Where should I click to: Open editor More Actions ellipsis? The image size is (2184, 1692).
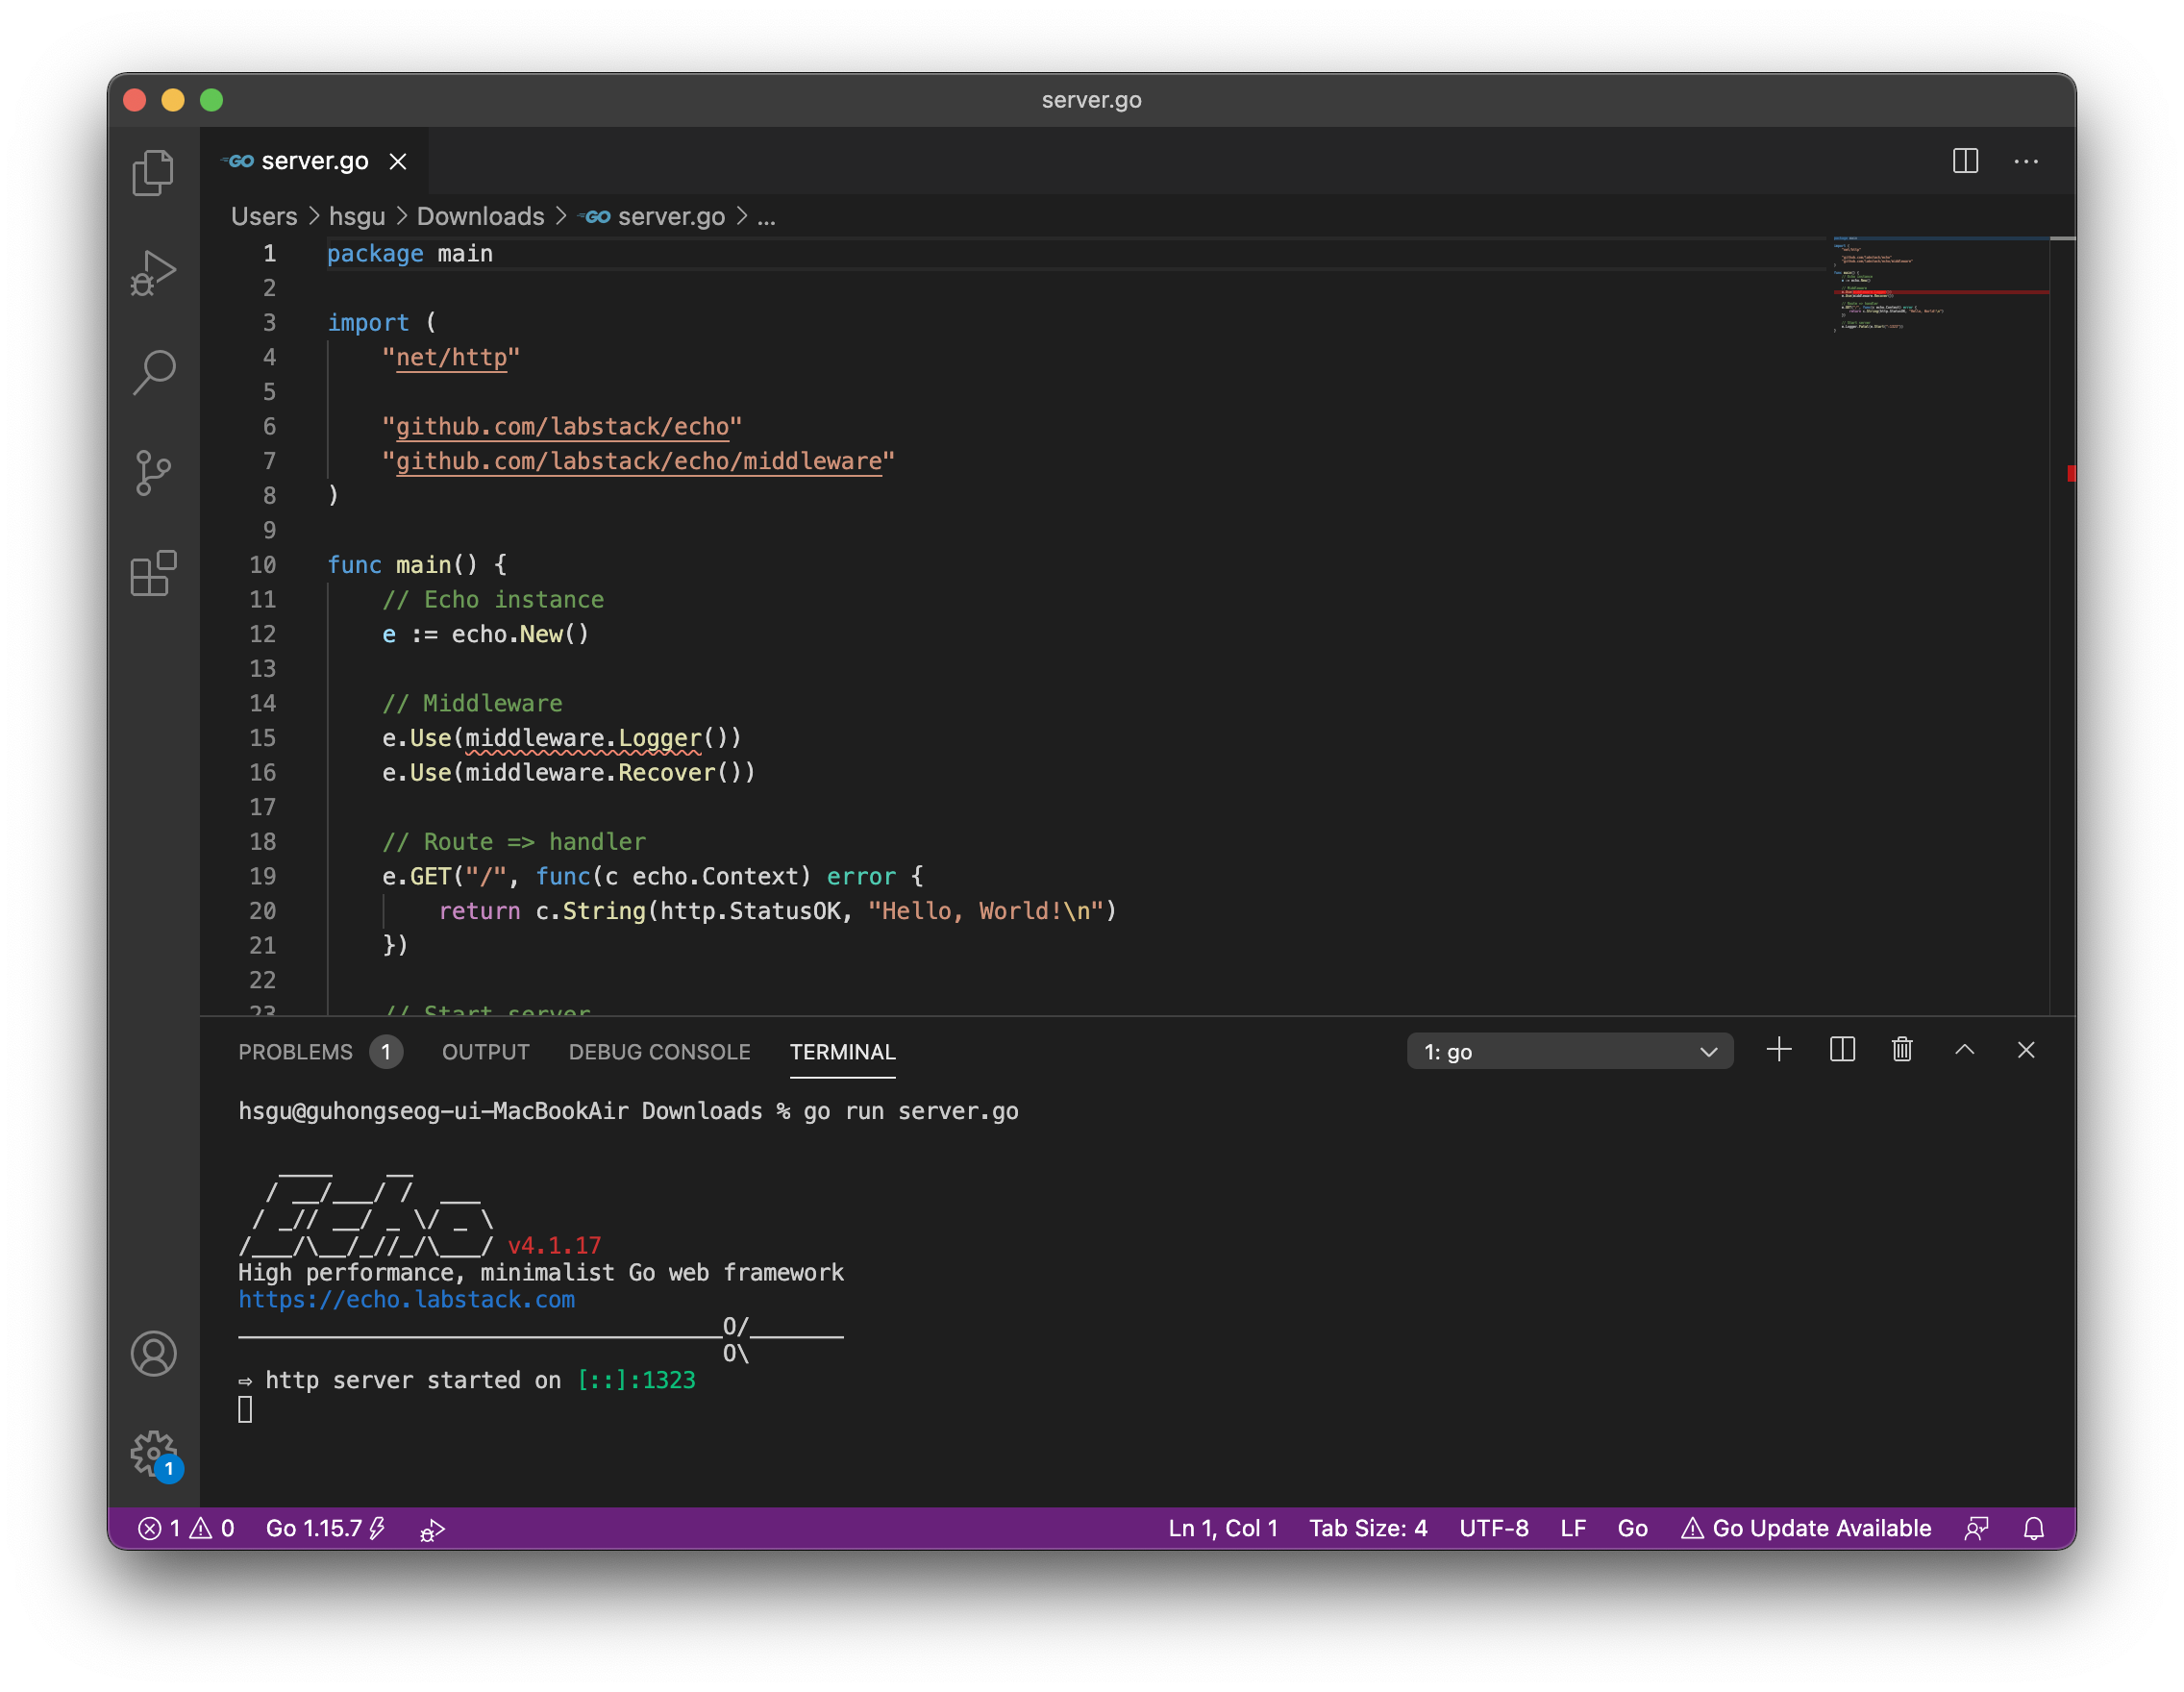click(2026, 161)
